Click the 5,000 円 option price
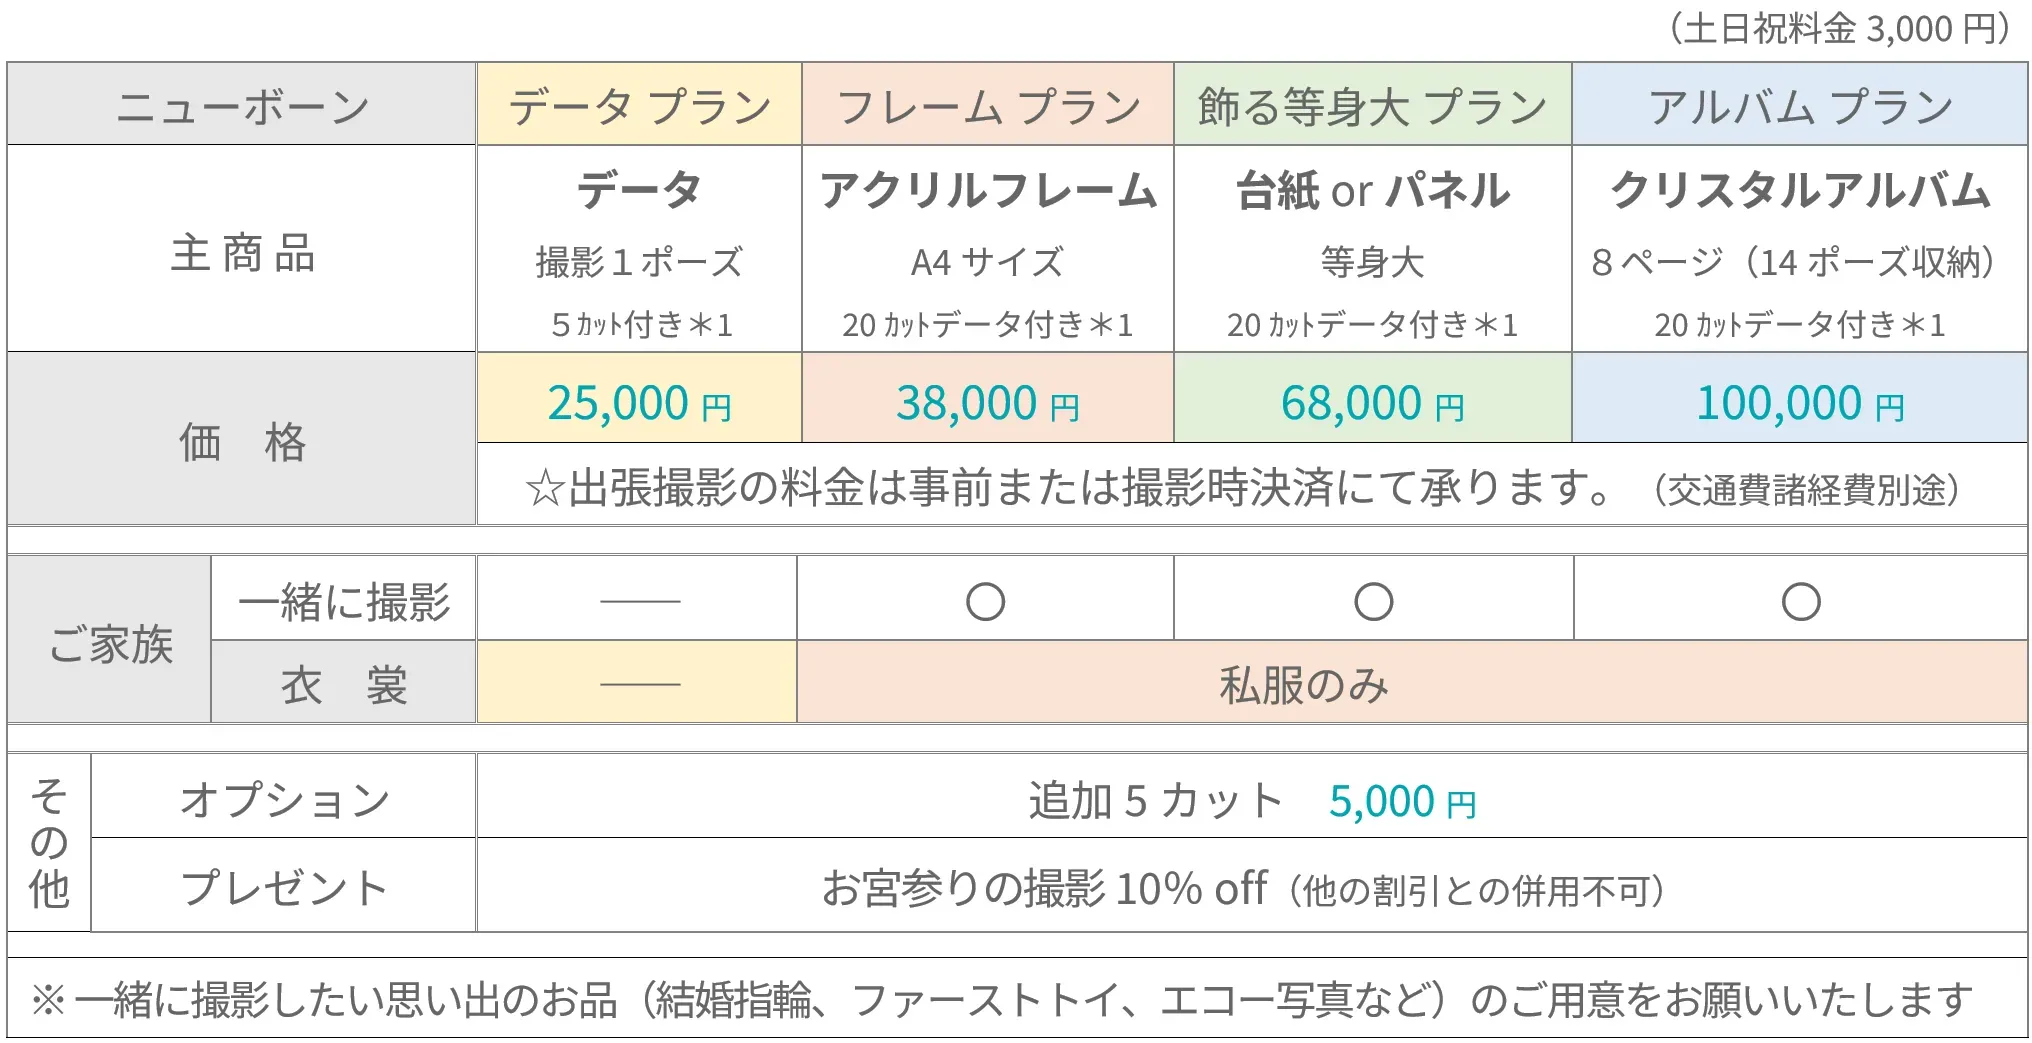The image size is (2032, 1043). (x=1402, y=802)
